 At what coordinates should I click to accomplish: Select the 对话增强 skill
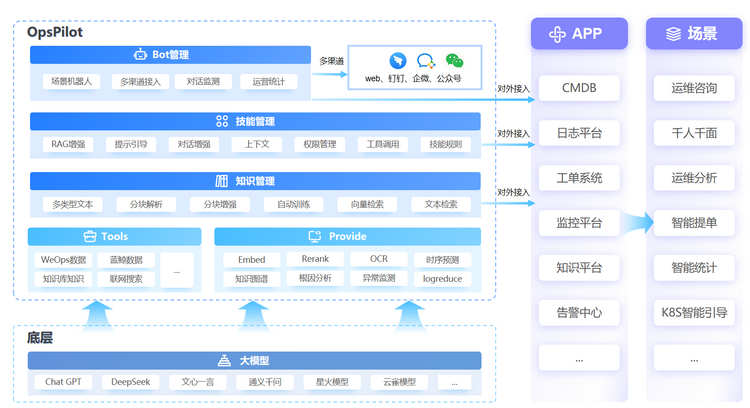[194, 144]
